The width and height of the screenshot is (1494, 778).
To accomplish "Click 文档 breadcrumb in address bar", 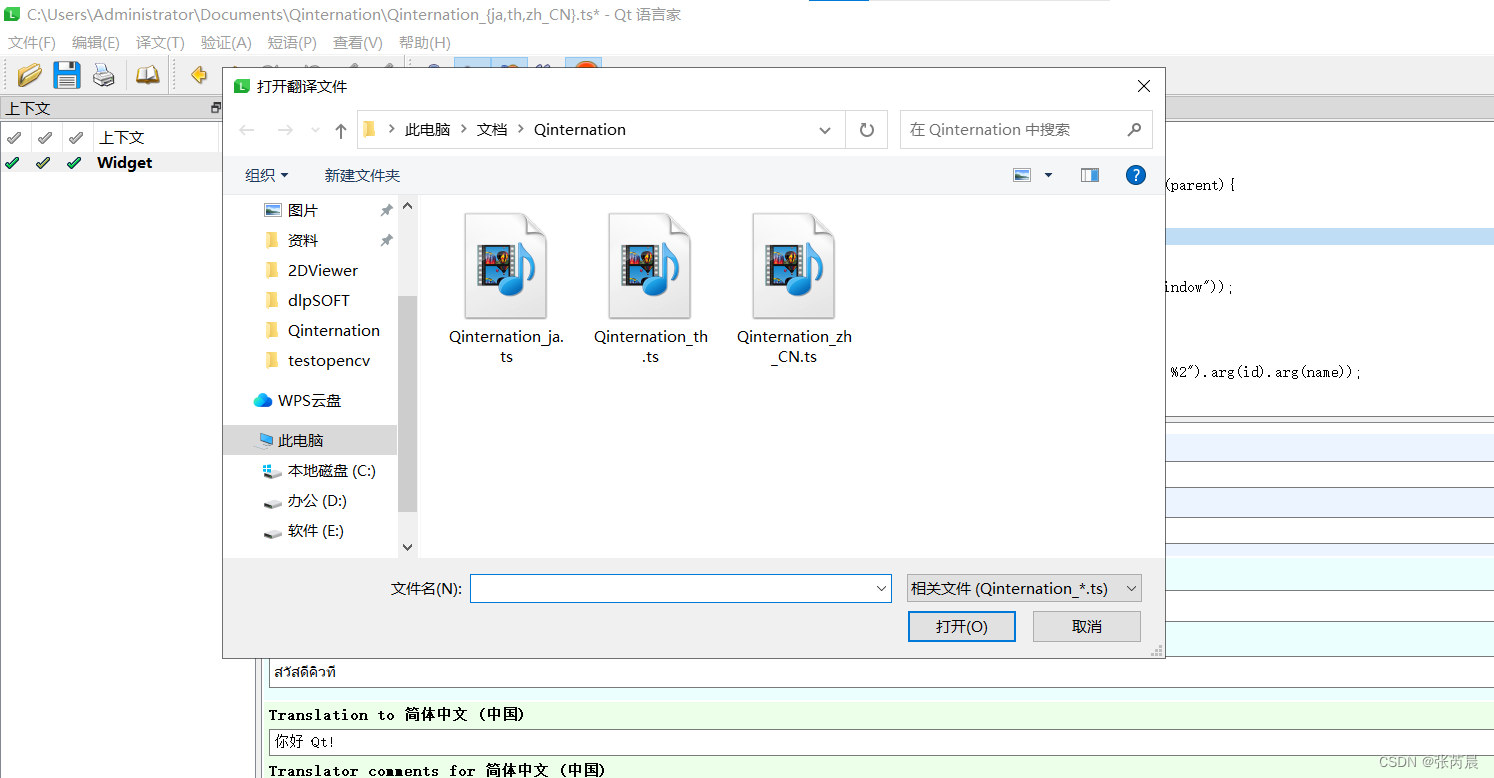I will pos(492,130).
